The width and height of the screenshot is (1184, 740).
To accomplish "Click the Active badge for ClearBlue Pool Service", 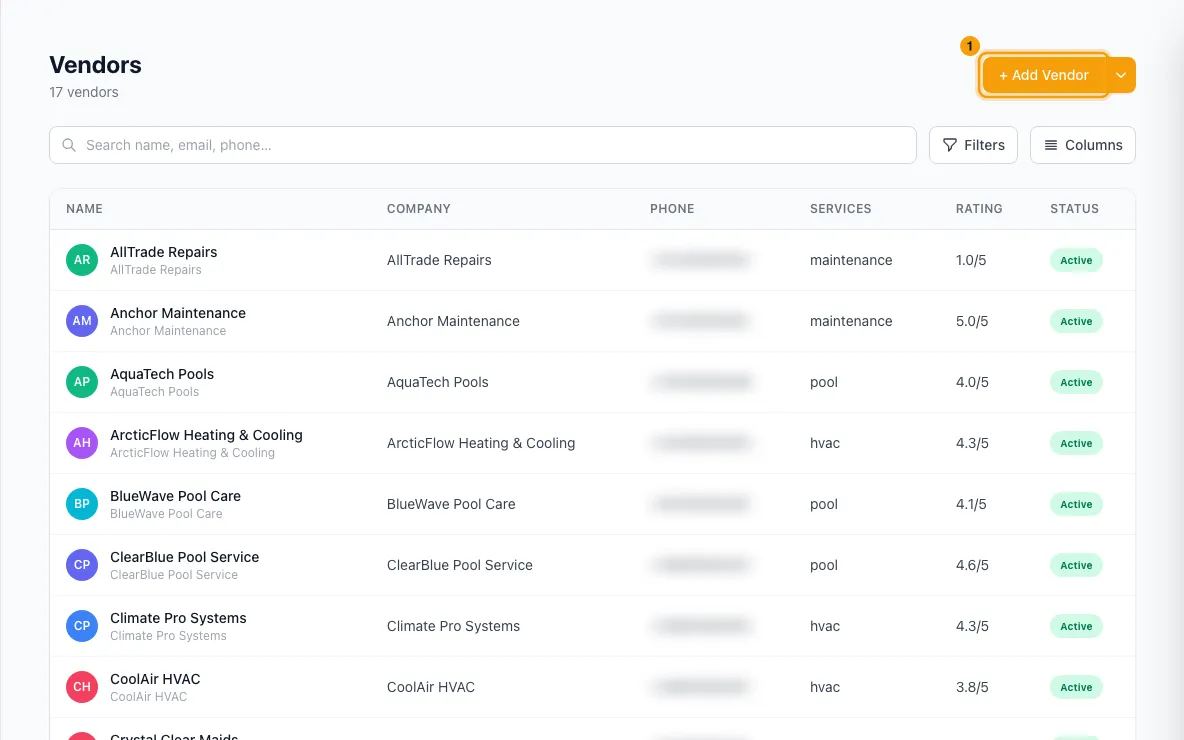I will pos(1076,566).
